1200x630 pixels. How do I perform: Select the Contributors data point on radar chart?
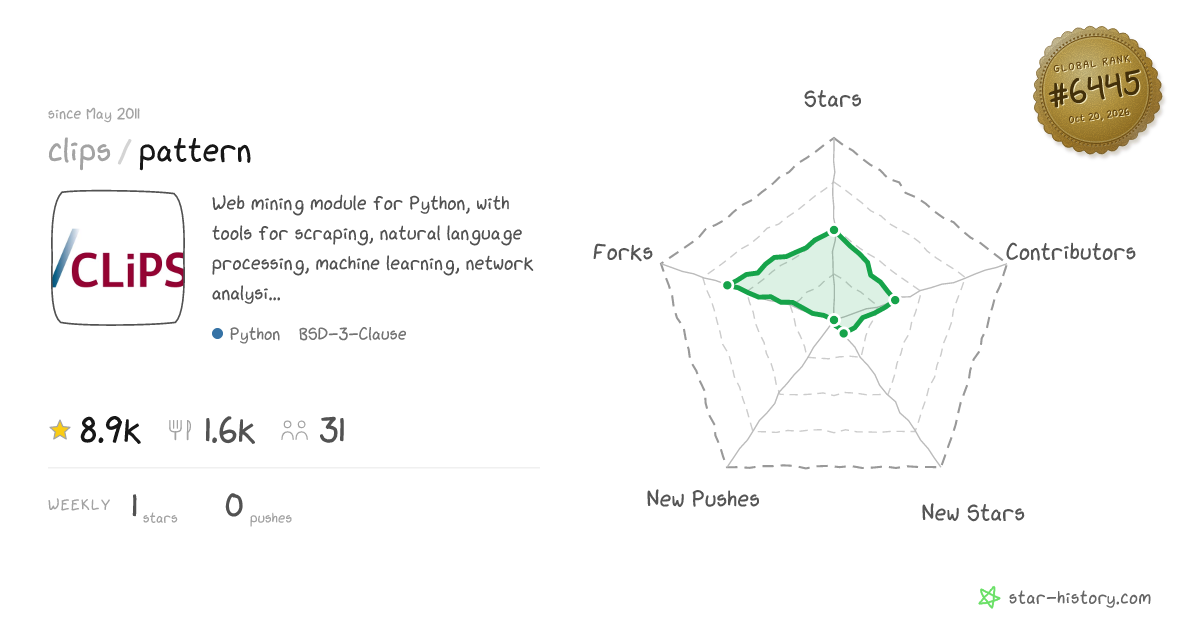tap(895, 300)
